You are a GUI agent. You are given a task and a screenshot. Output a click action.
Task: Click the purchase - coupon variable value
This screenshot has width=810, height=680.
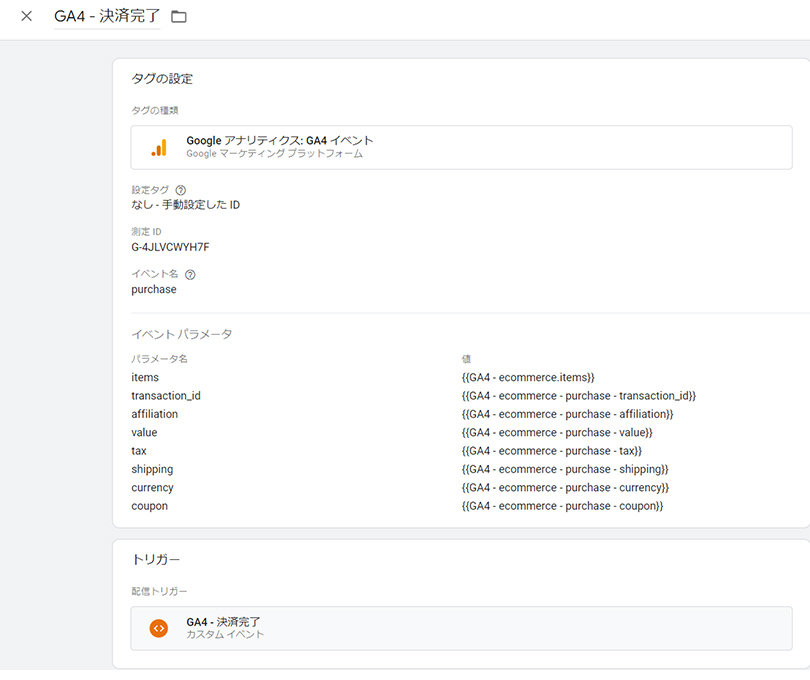pos(563,506)
